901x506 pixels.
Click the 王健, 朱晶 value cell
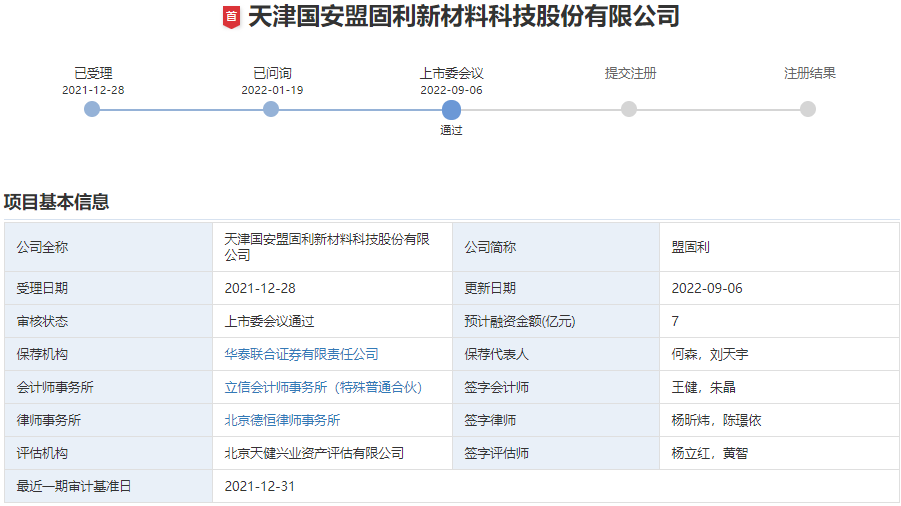tap(780, 387)
